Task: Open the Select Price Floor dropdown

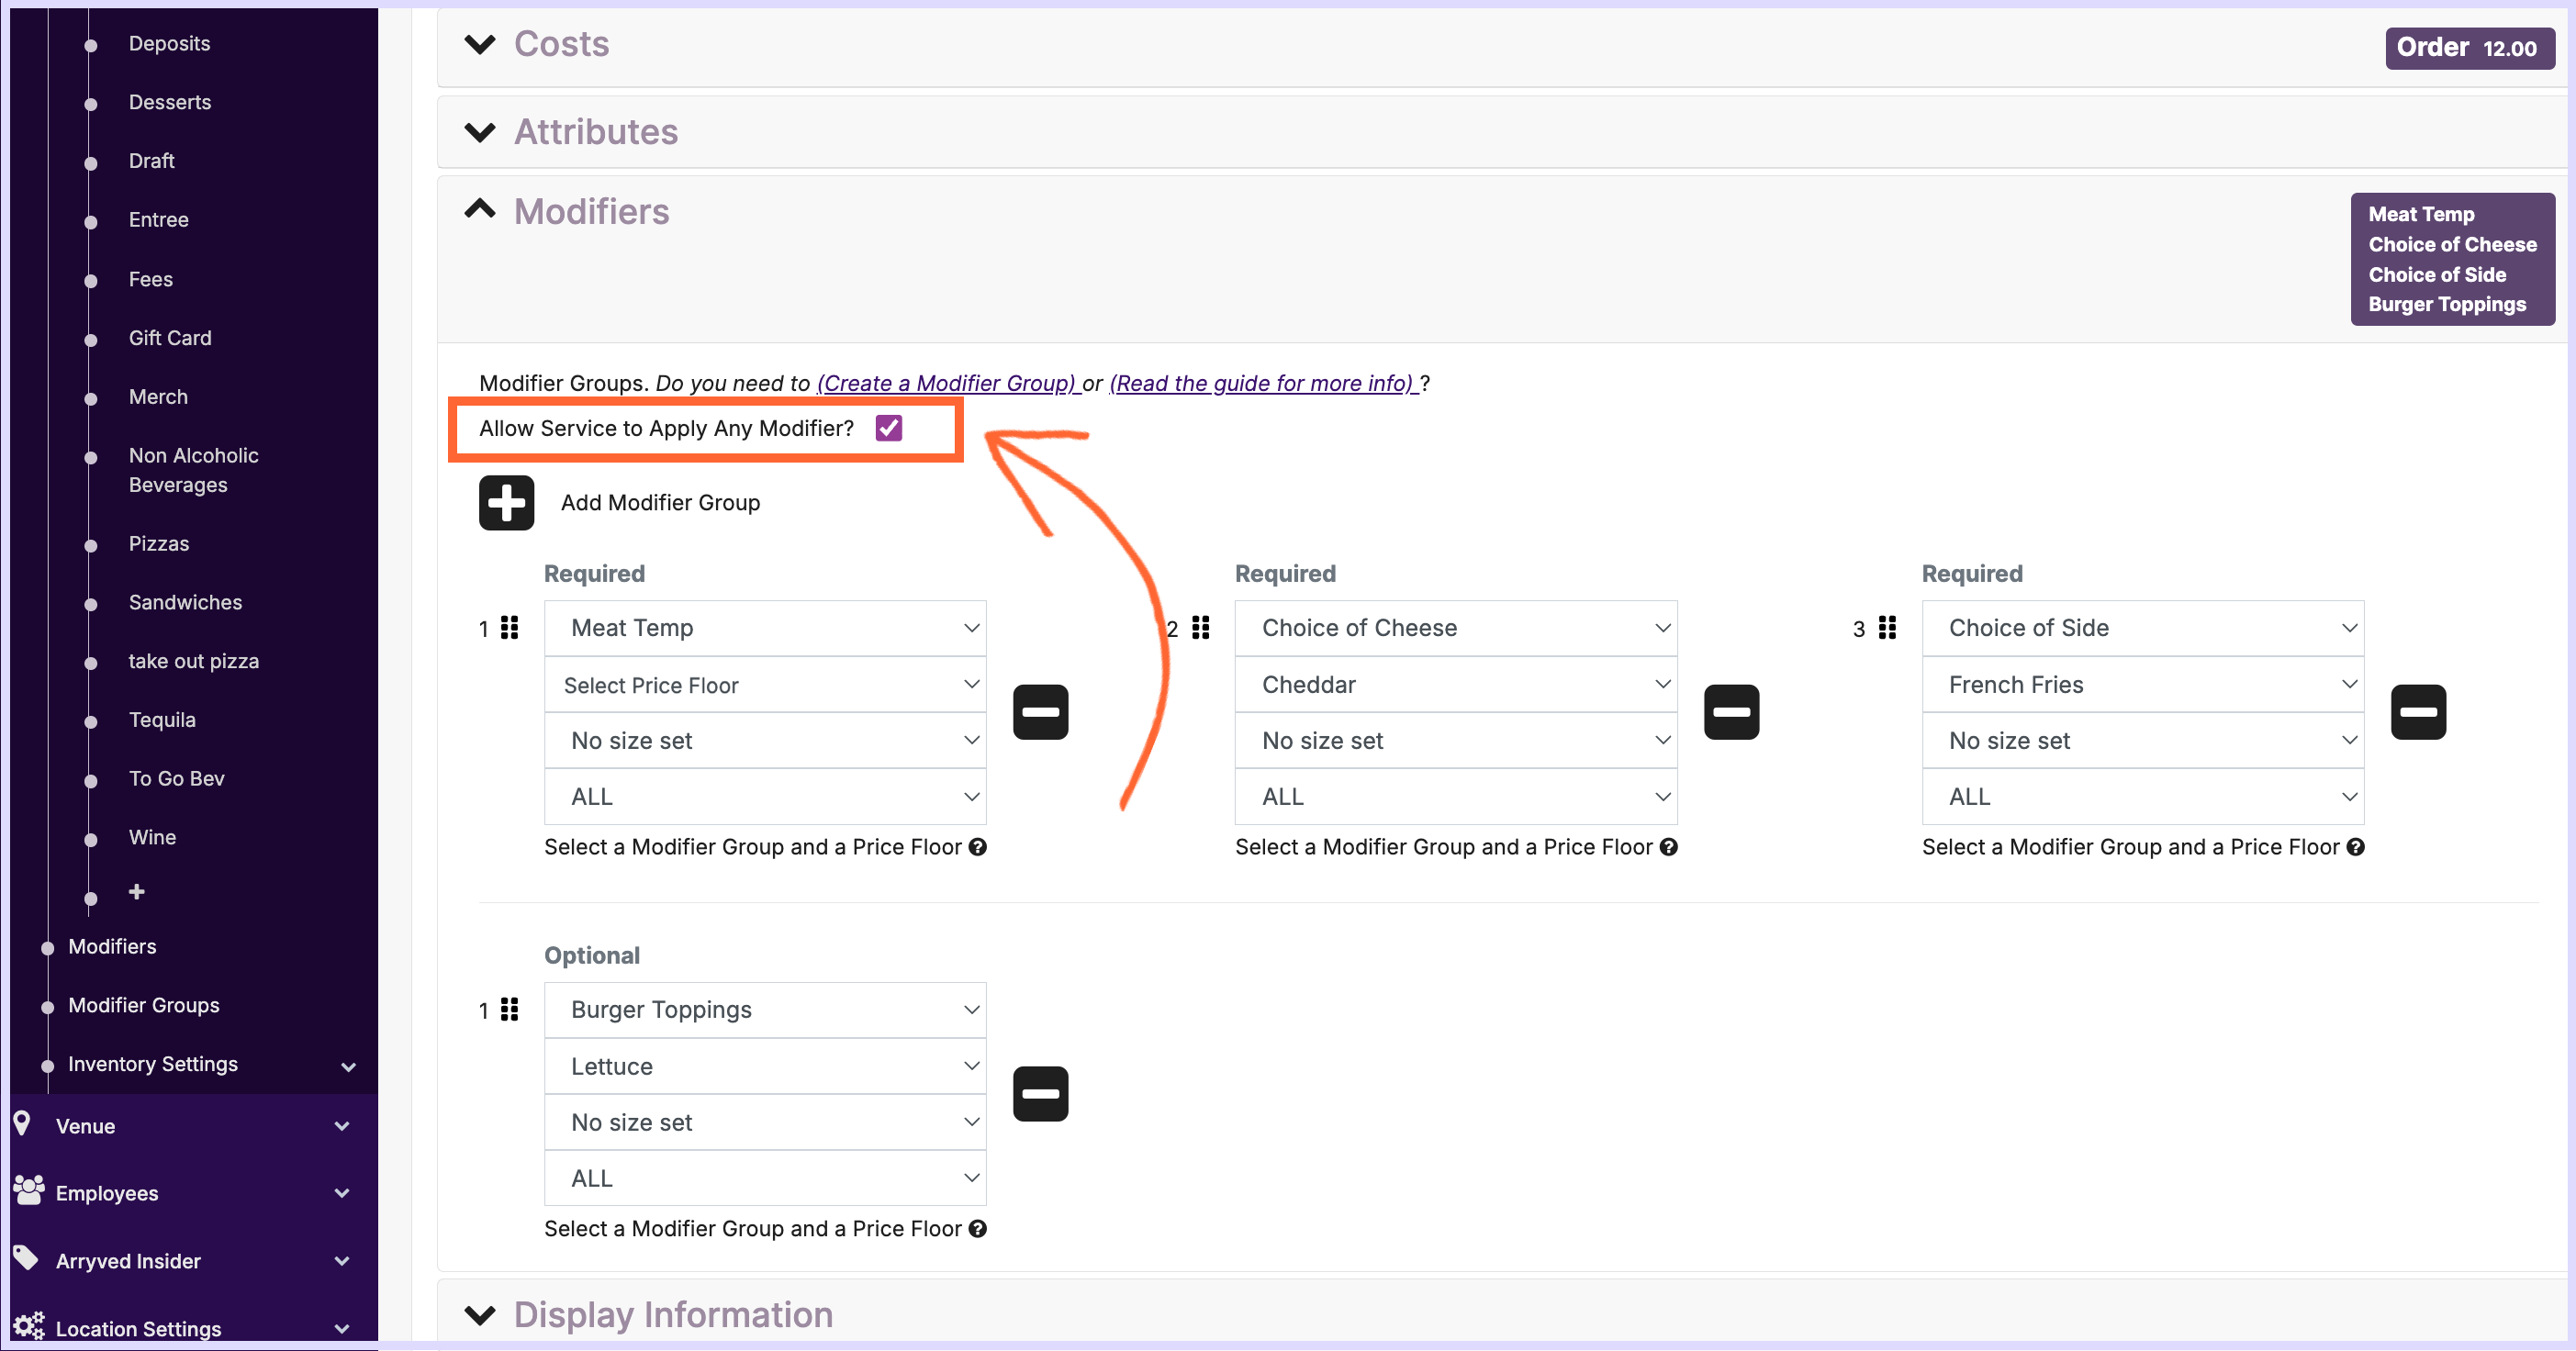Action: [765, 685]
